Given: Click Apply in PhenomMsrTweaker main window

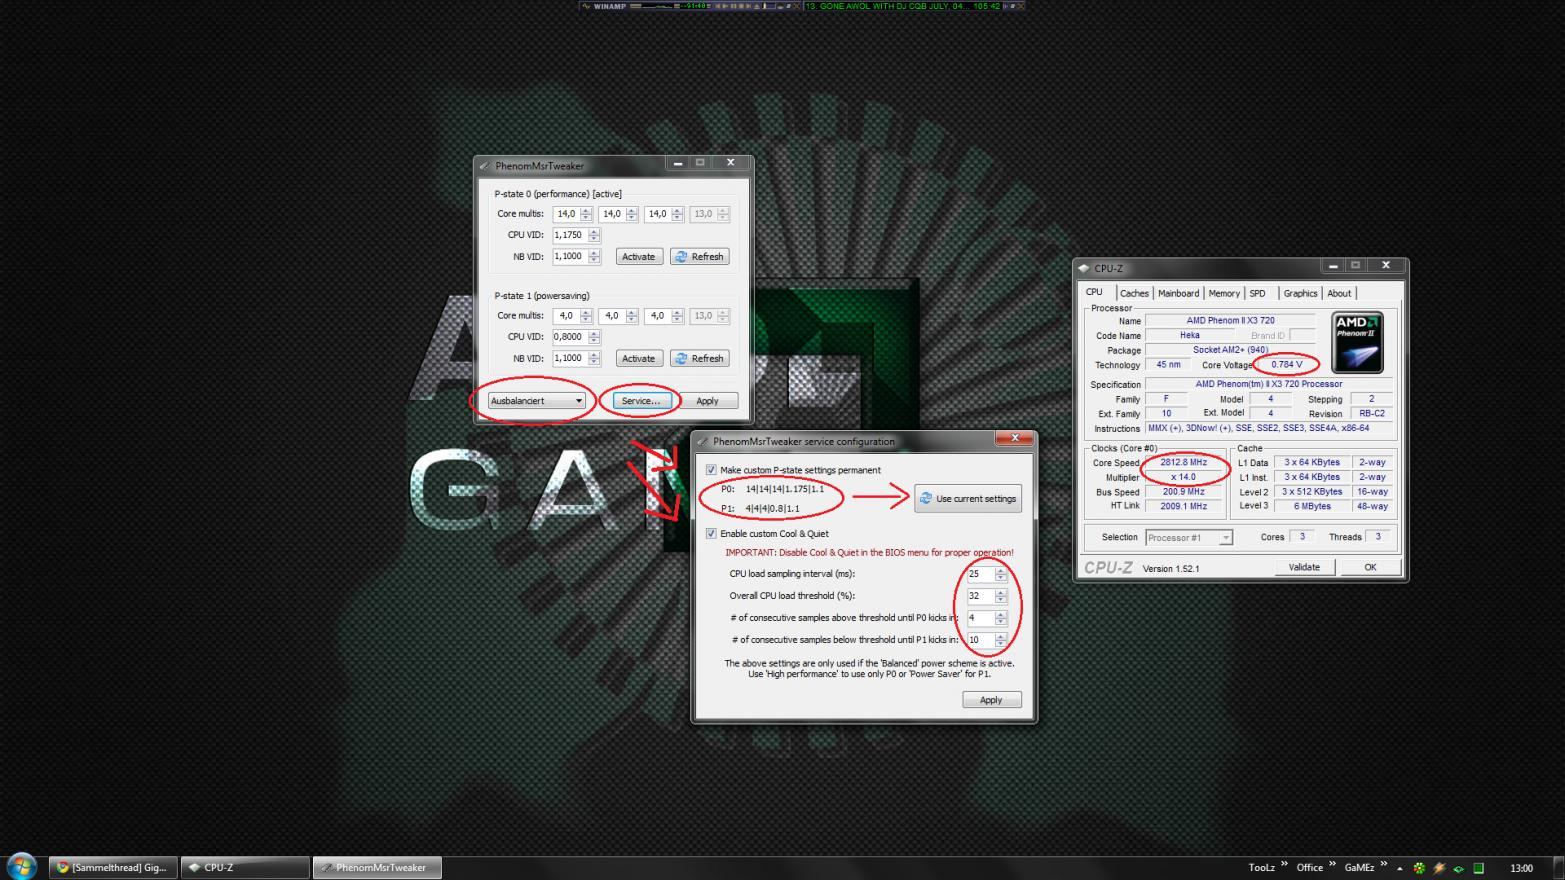Looking at the screenshot, I should tap(707, 401).
